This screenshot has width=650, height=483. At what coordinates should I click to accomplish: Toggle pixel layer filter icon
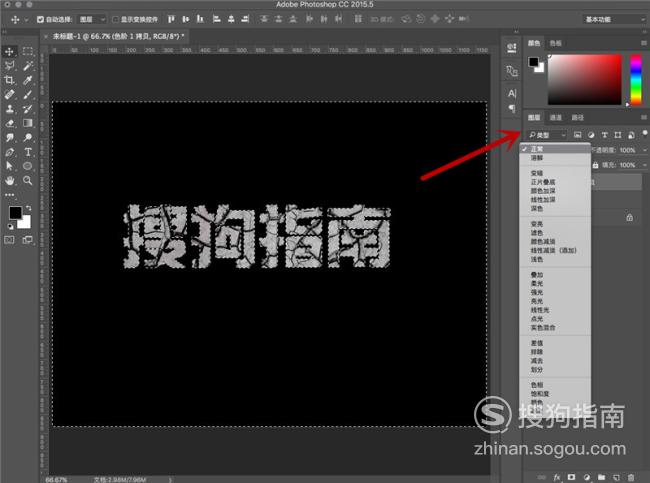pos(577,135)
